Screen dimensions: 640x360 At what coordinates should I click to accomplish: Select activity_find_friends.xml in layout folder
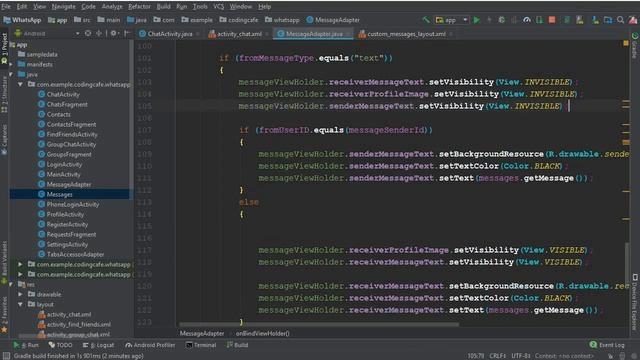(x=78, y=324)
